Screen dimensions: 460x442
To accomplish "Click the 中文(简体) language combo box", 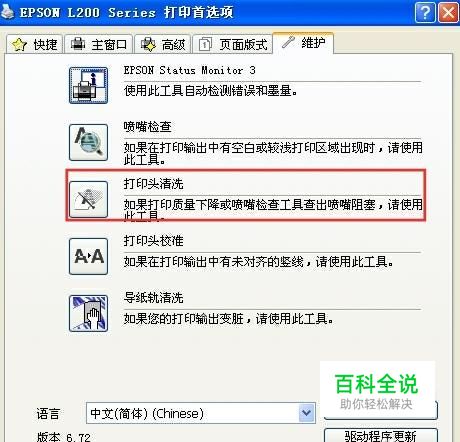I will (201, 413).
